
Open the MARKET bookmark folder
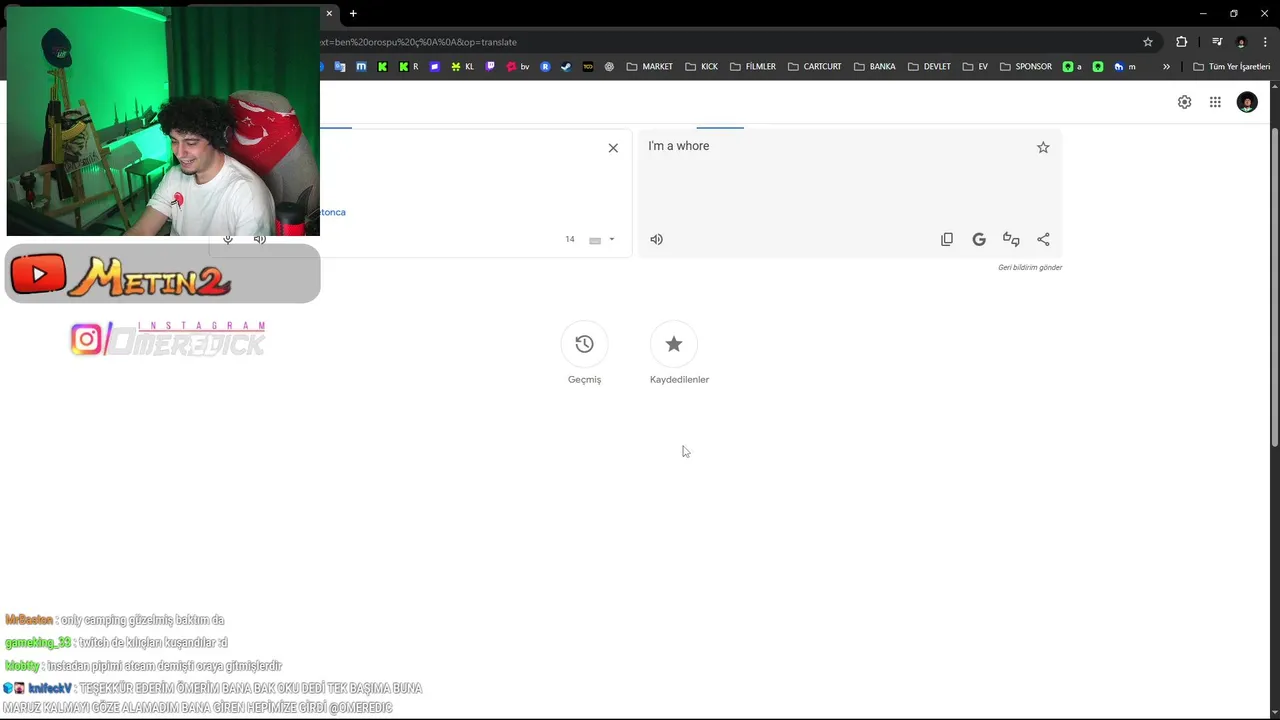coord(649,67)
